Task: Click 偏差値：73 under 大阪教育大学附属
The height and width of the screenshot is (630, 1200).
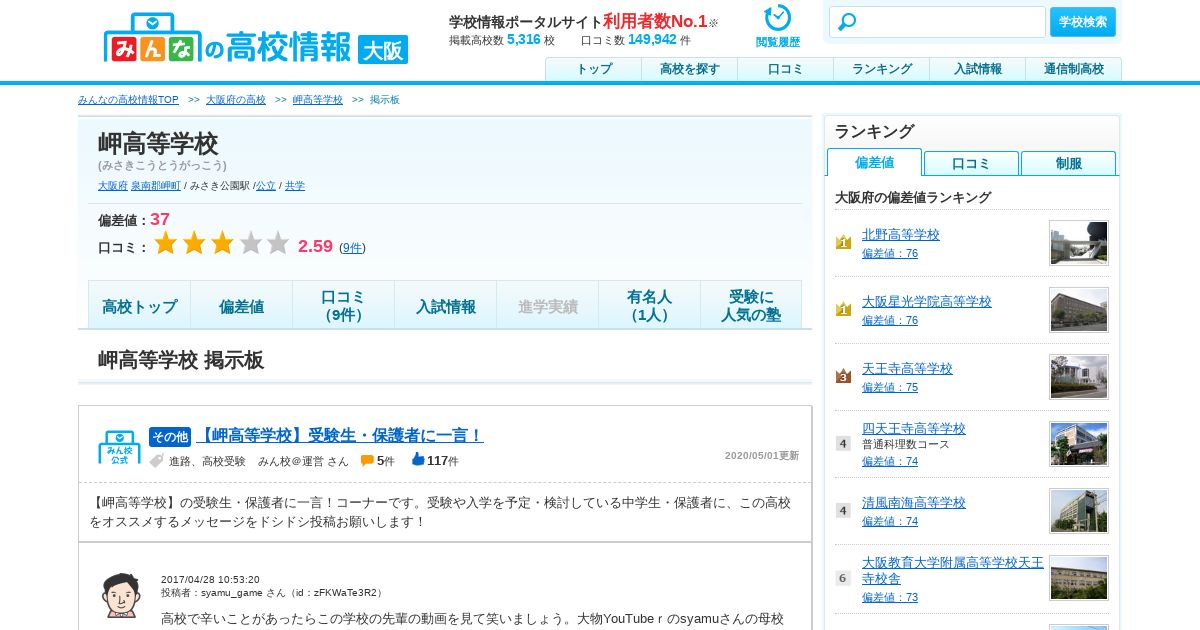Action: tap(890, 597)
